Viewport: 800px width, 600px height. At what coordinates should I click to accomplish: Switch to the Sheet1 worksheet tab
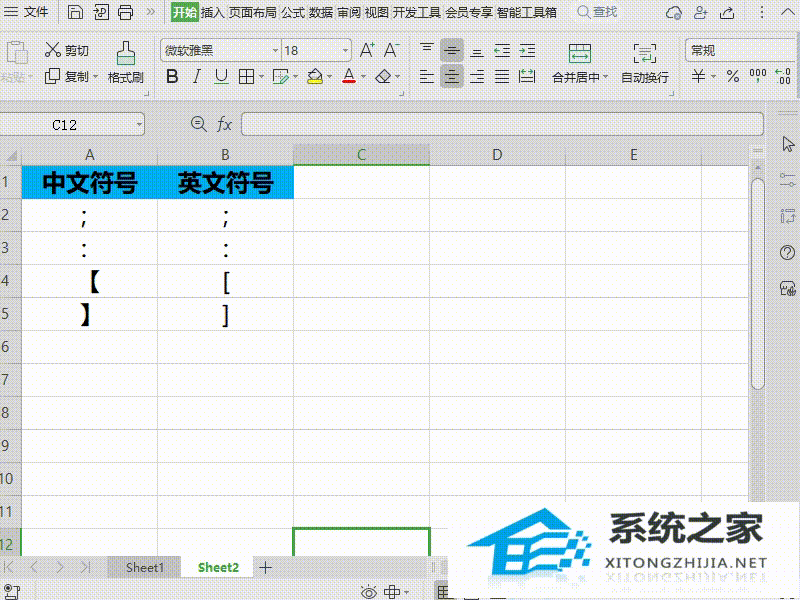coord(144,567)
